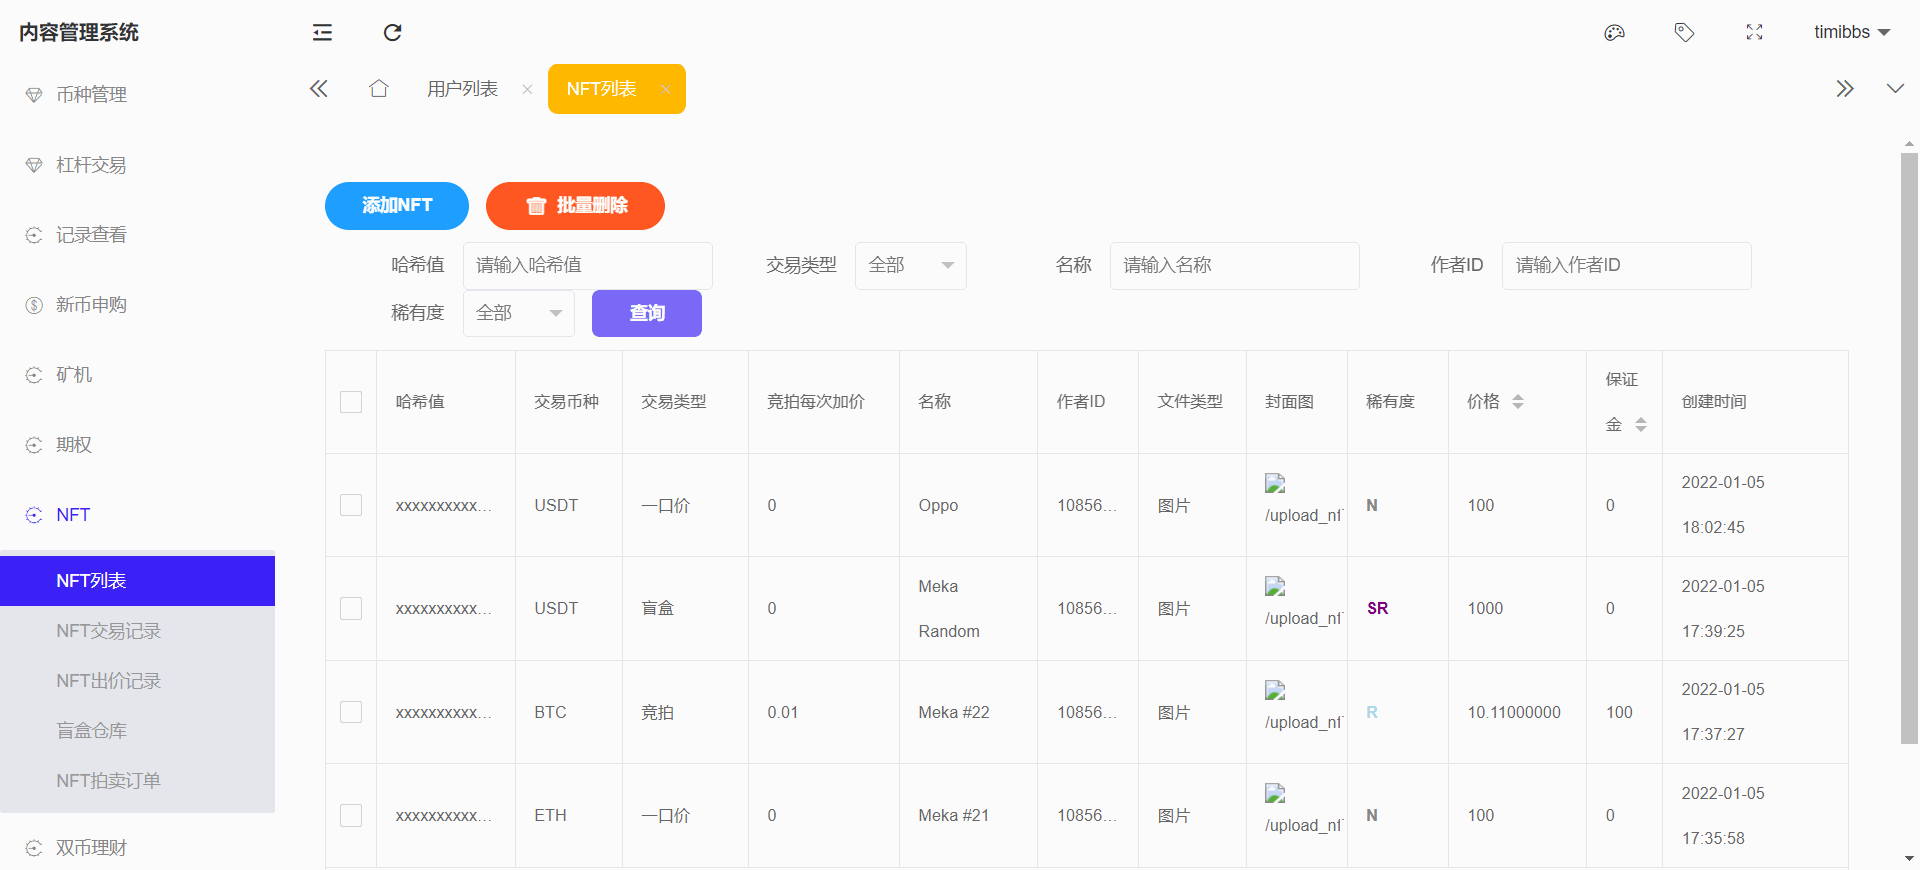Switch to 用户列表 tab
Viewport: 1920px width, 870px height.
pos(462,89)
